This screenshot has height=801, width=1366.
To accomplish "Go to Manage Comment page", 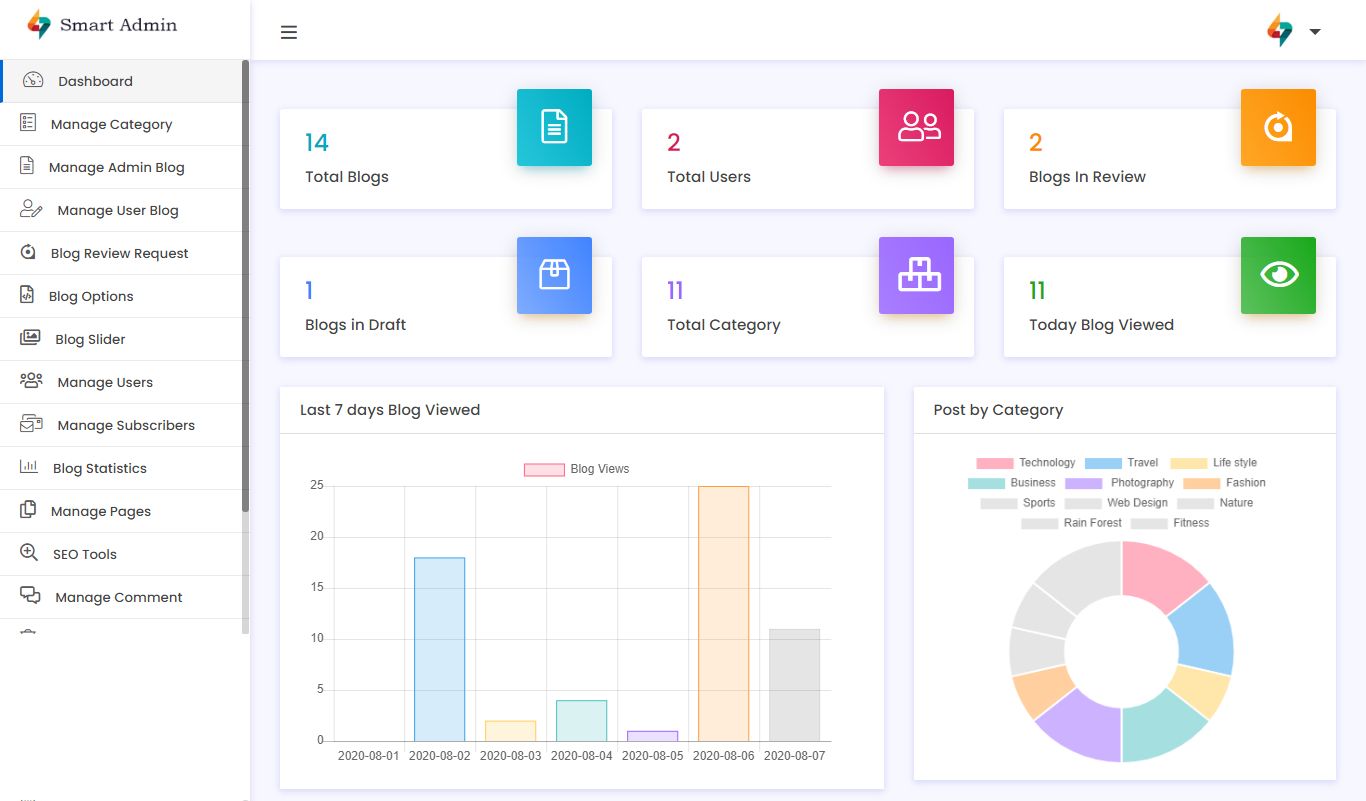I will click(x=118, y=597).
